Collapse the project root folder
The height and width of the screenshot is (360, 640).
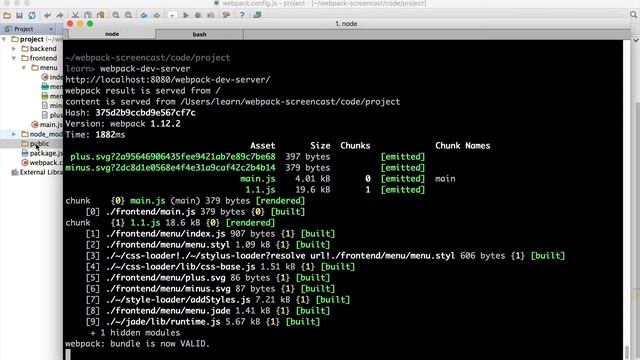pos(4,39)
